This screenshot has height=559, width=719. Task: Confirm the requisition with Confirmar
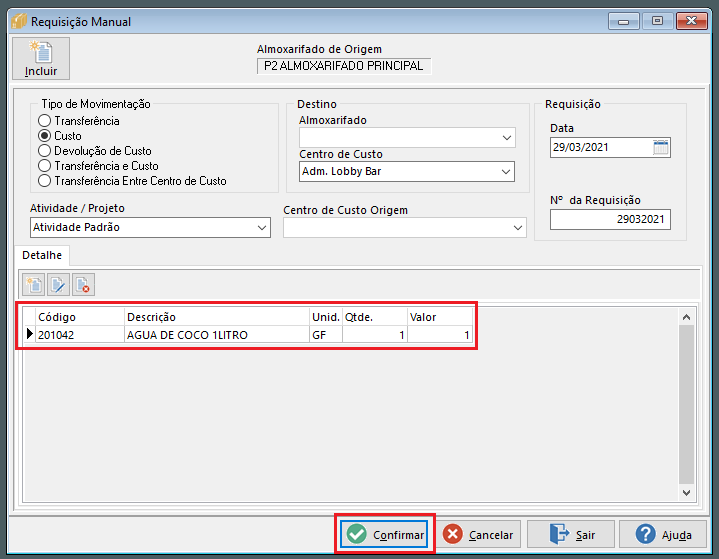coord(385,534)
